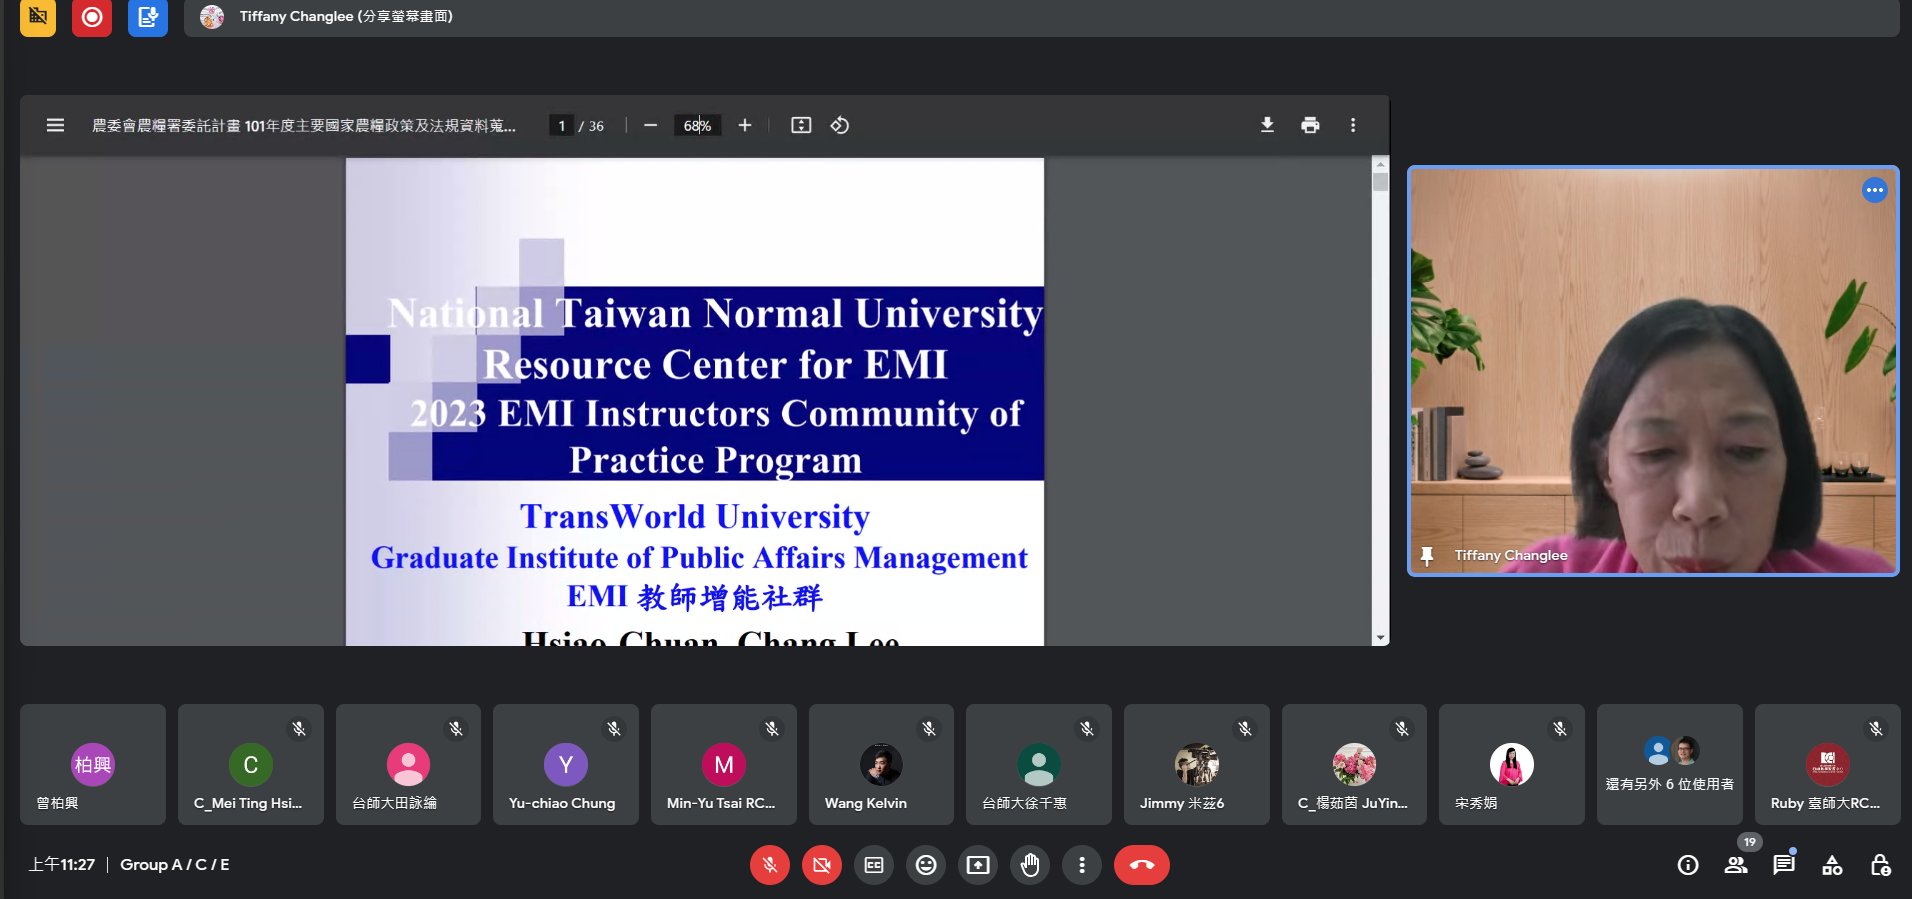Image resolution: width=1912 pixels, height=899 pixels.
Task: Click the yellow extension icon at top left
Action: (38, 17)
